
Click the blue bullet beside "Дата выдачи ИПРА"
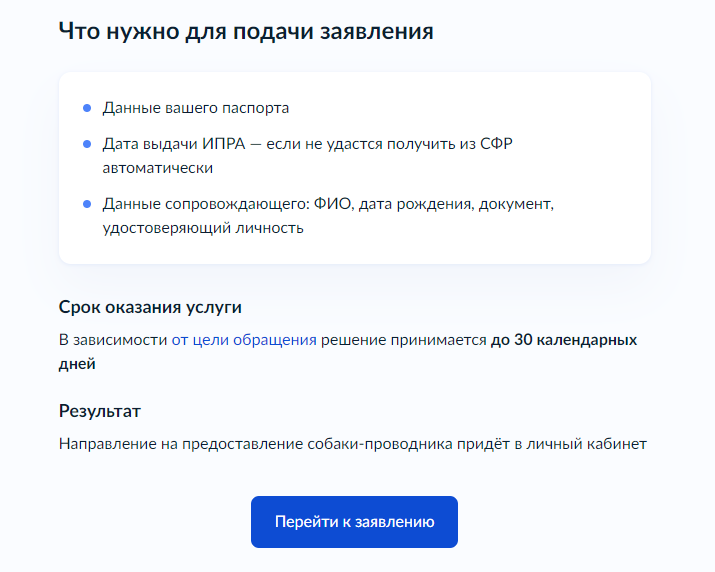point(87,144)
